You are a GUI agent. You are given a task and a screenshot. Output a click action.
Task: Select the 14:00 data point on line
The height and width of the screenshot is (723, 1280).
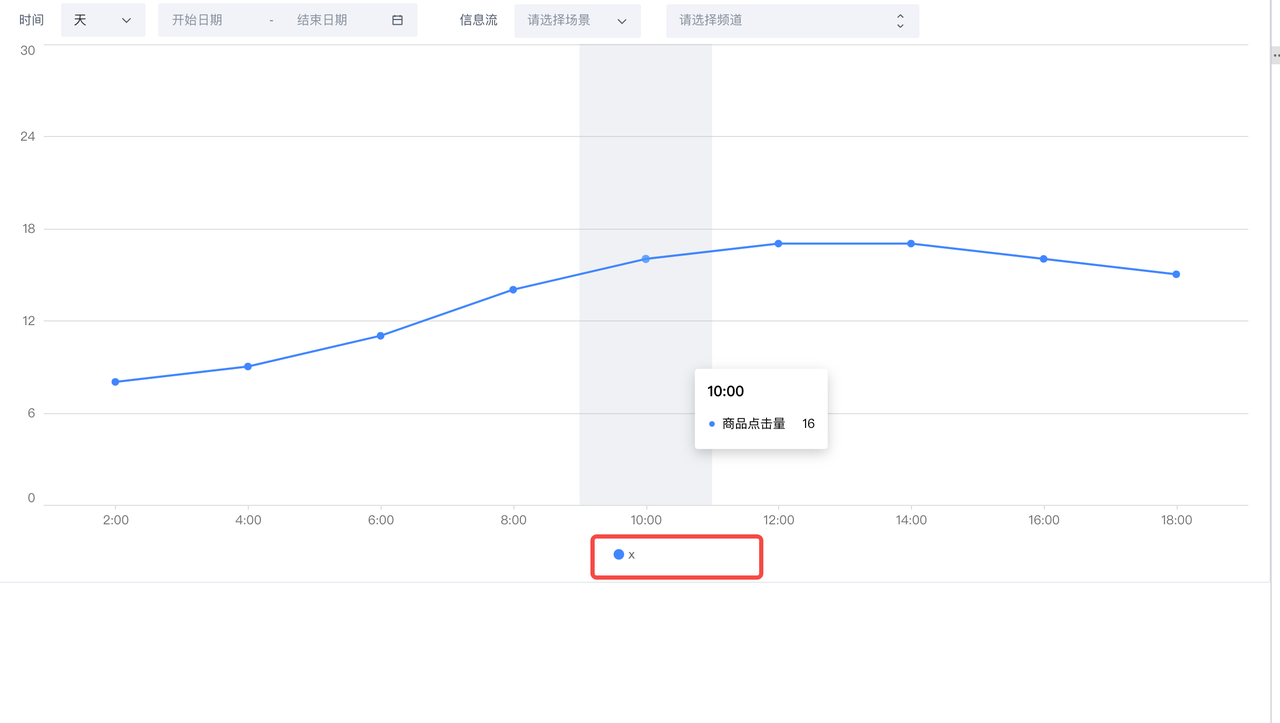911,243
